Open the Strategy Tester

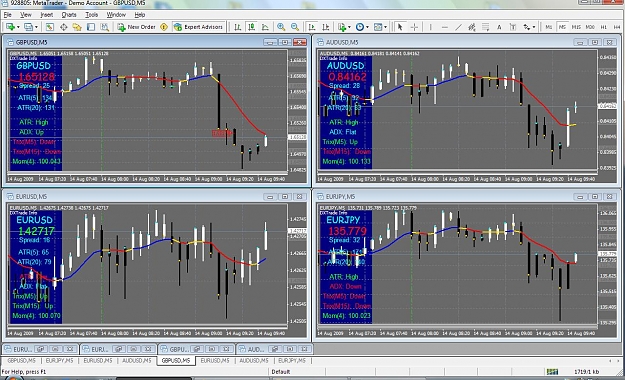point(104,27)
